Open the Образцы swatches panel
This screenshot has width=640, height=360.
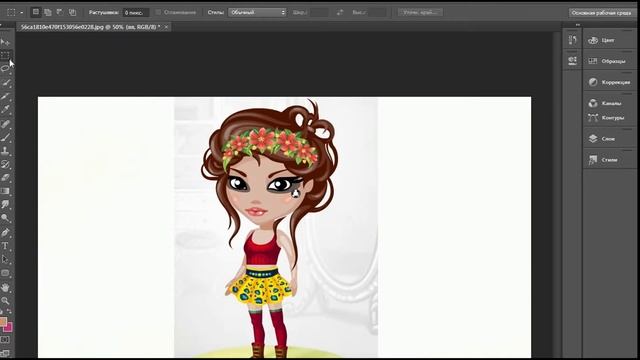(607, 61)
